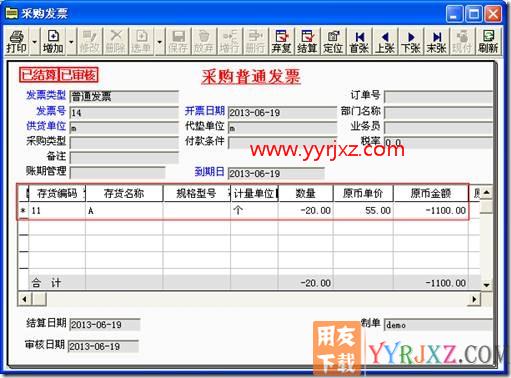Image resolution: width=511 pixels, height=378 pixels.
Task: Click the 发票号 field showing 14
Action: click(124, 112)
